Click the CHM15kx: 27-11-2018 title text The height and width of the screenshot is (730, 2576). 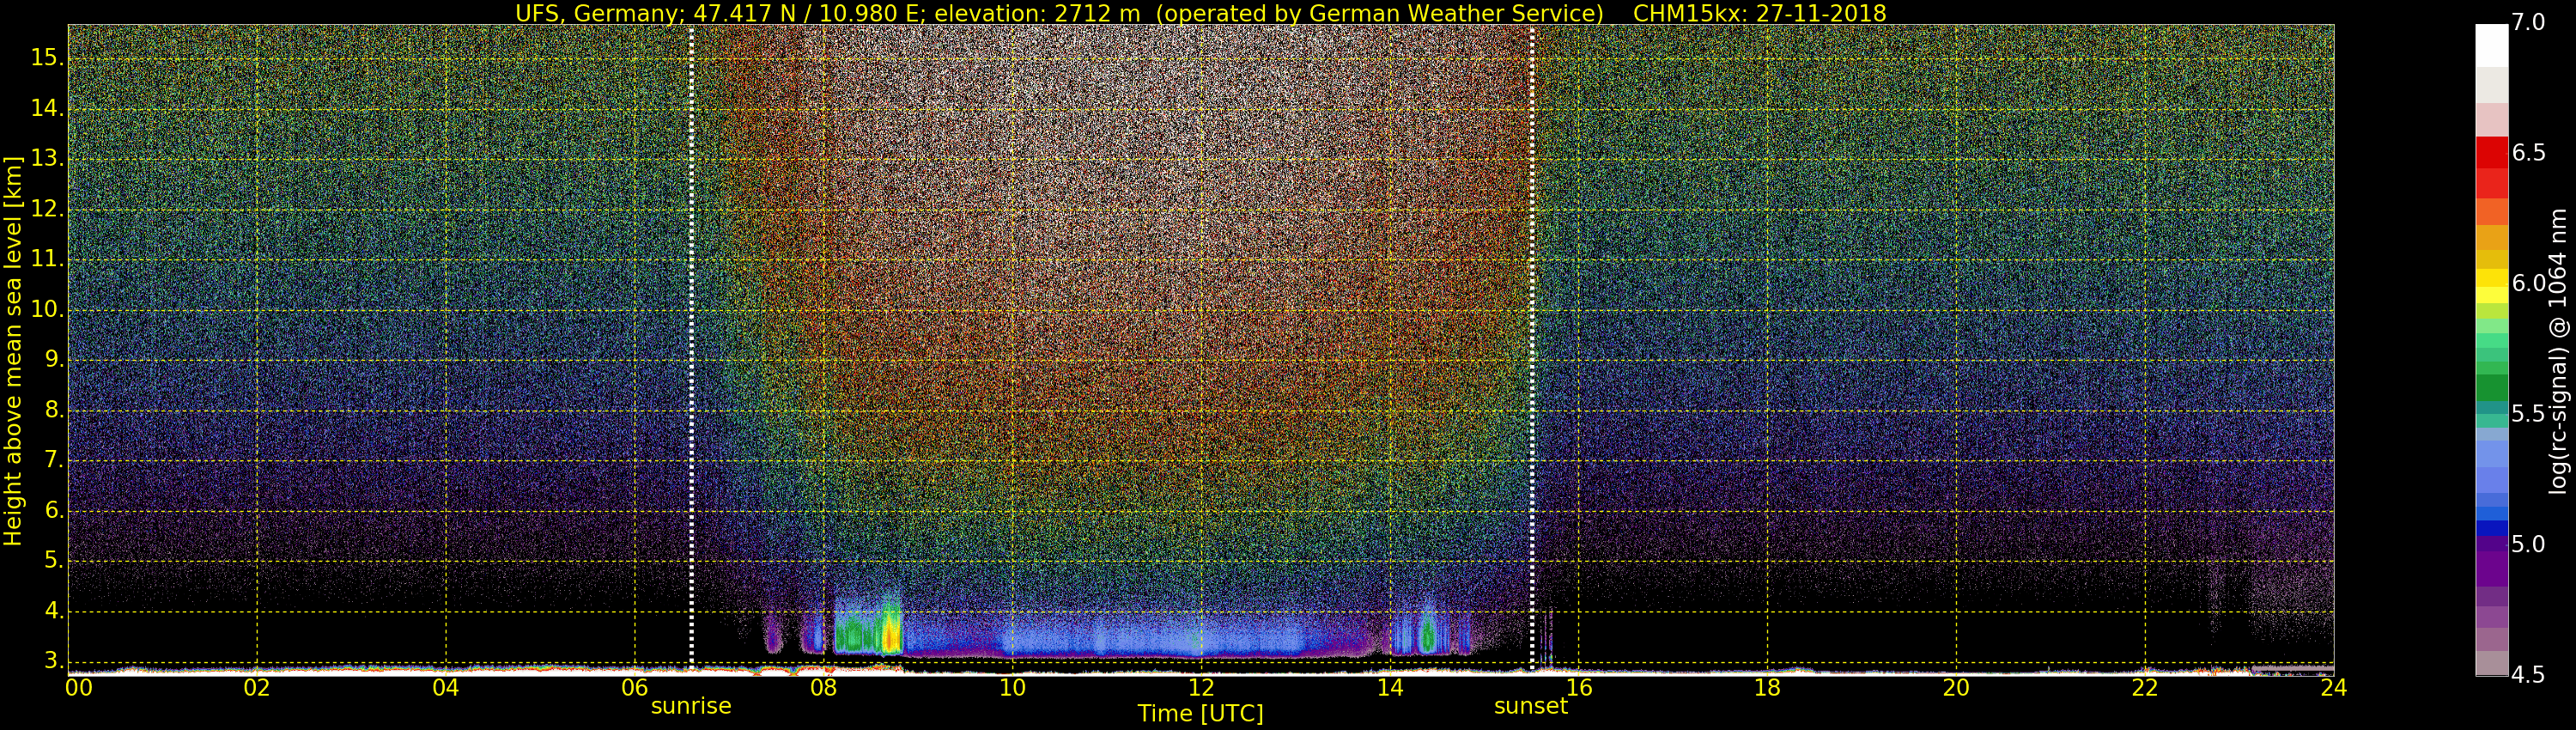[1759, 13]
